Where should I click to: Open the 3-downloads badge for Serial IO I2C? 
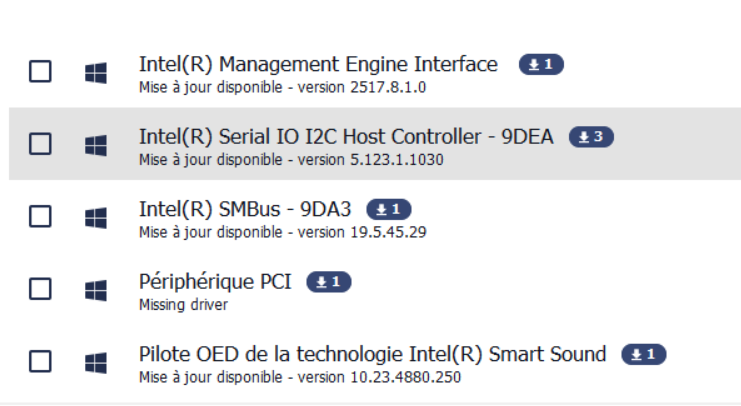click(591, 137)
